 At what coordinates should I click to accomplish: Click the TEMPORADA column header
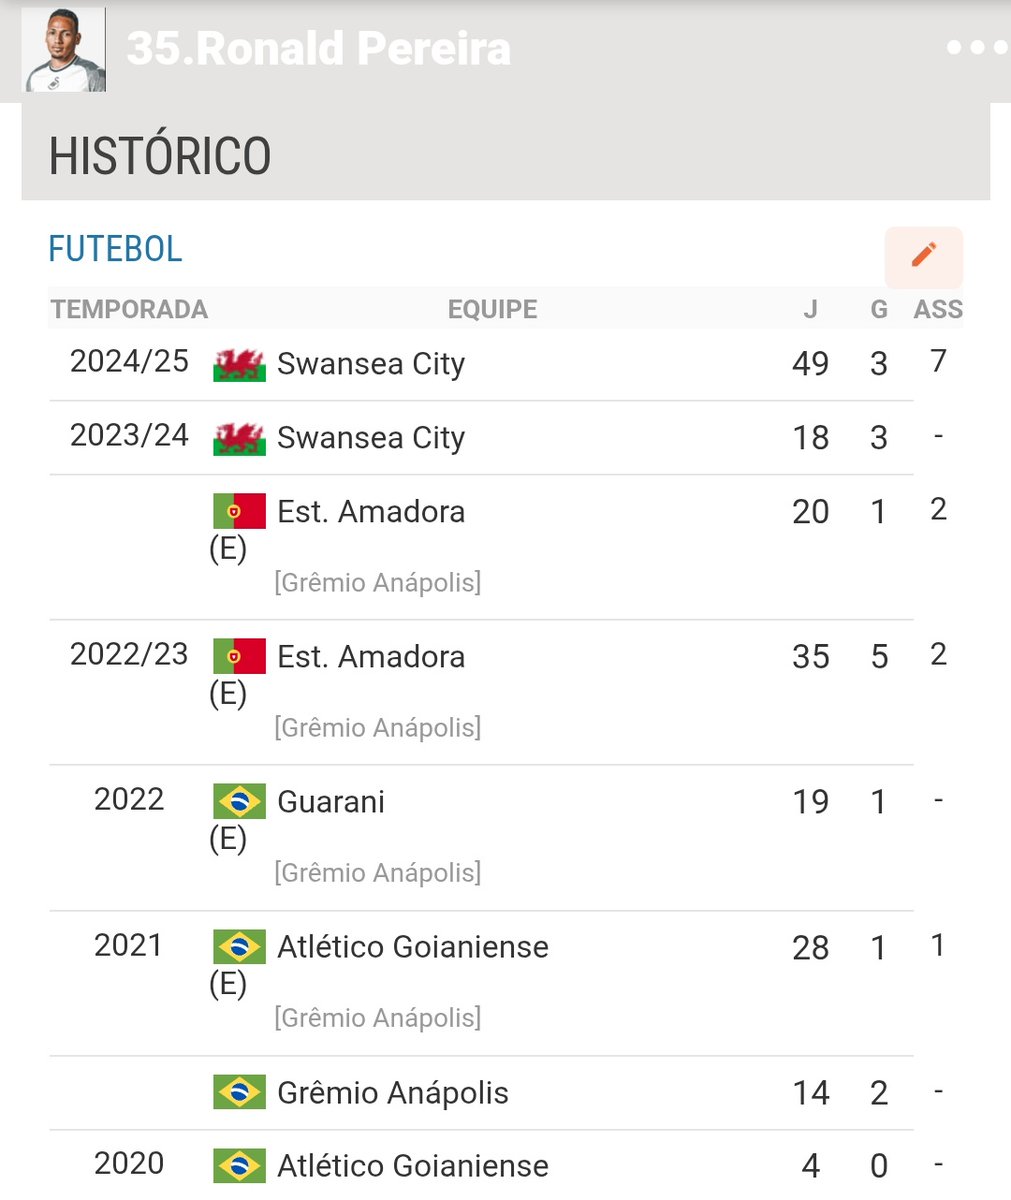click(129, 310)
